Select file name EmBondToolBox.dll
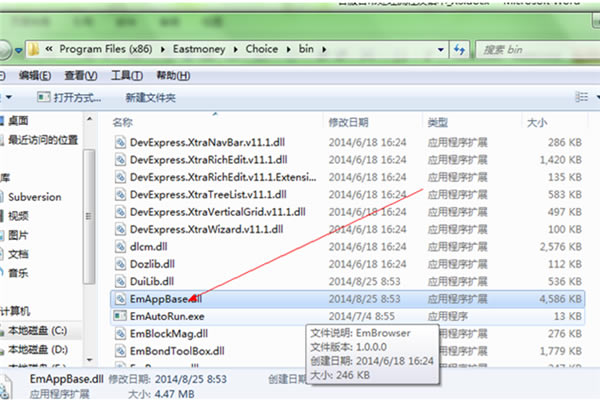 point(177,351)
